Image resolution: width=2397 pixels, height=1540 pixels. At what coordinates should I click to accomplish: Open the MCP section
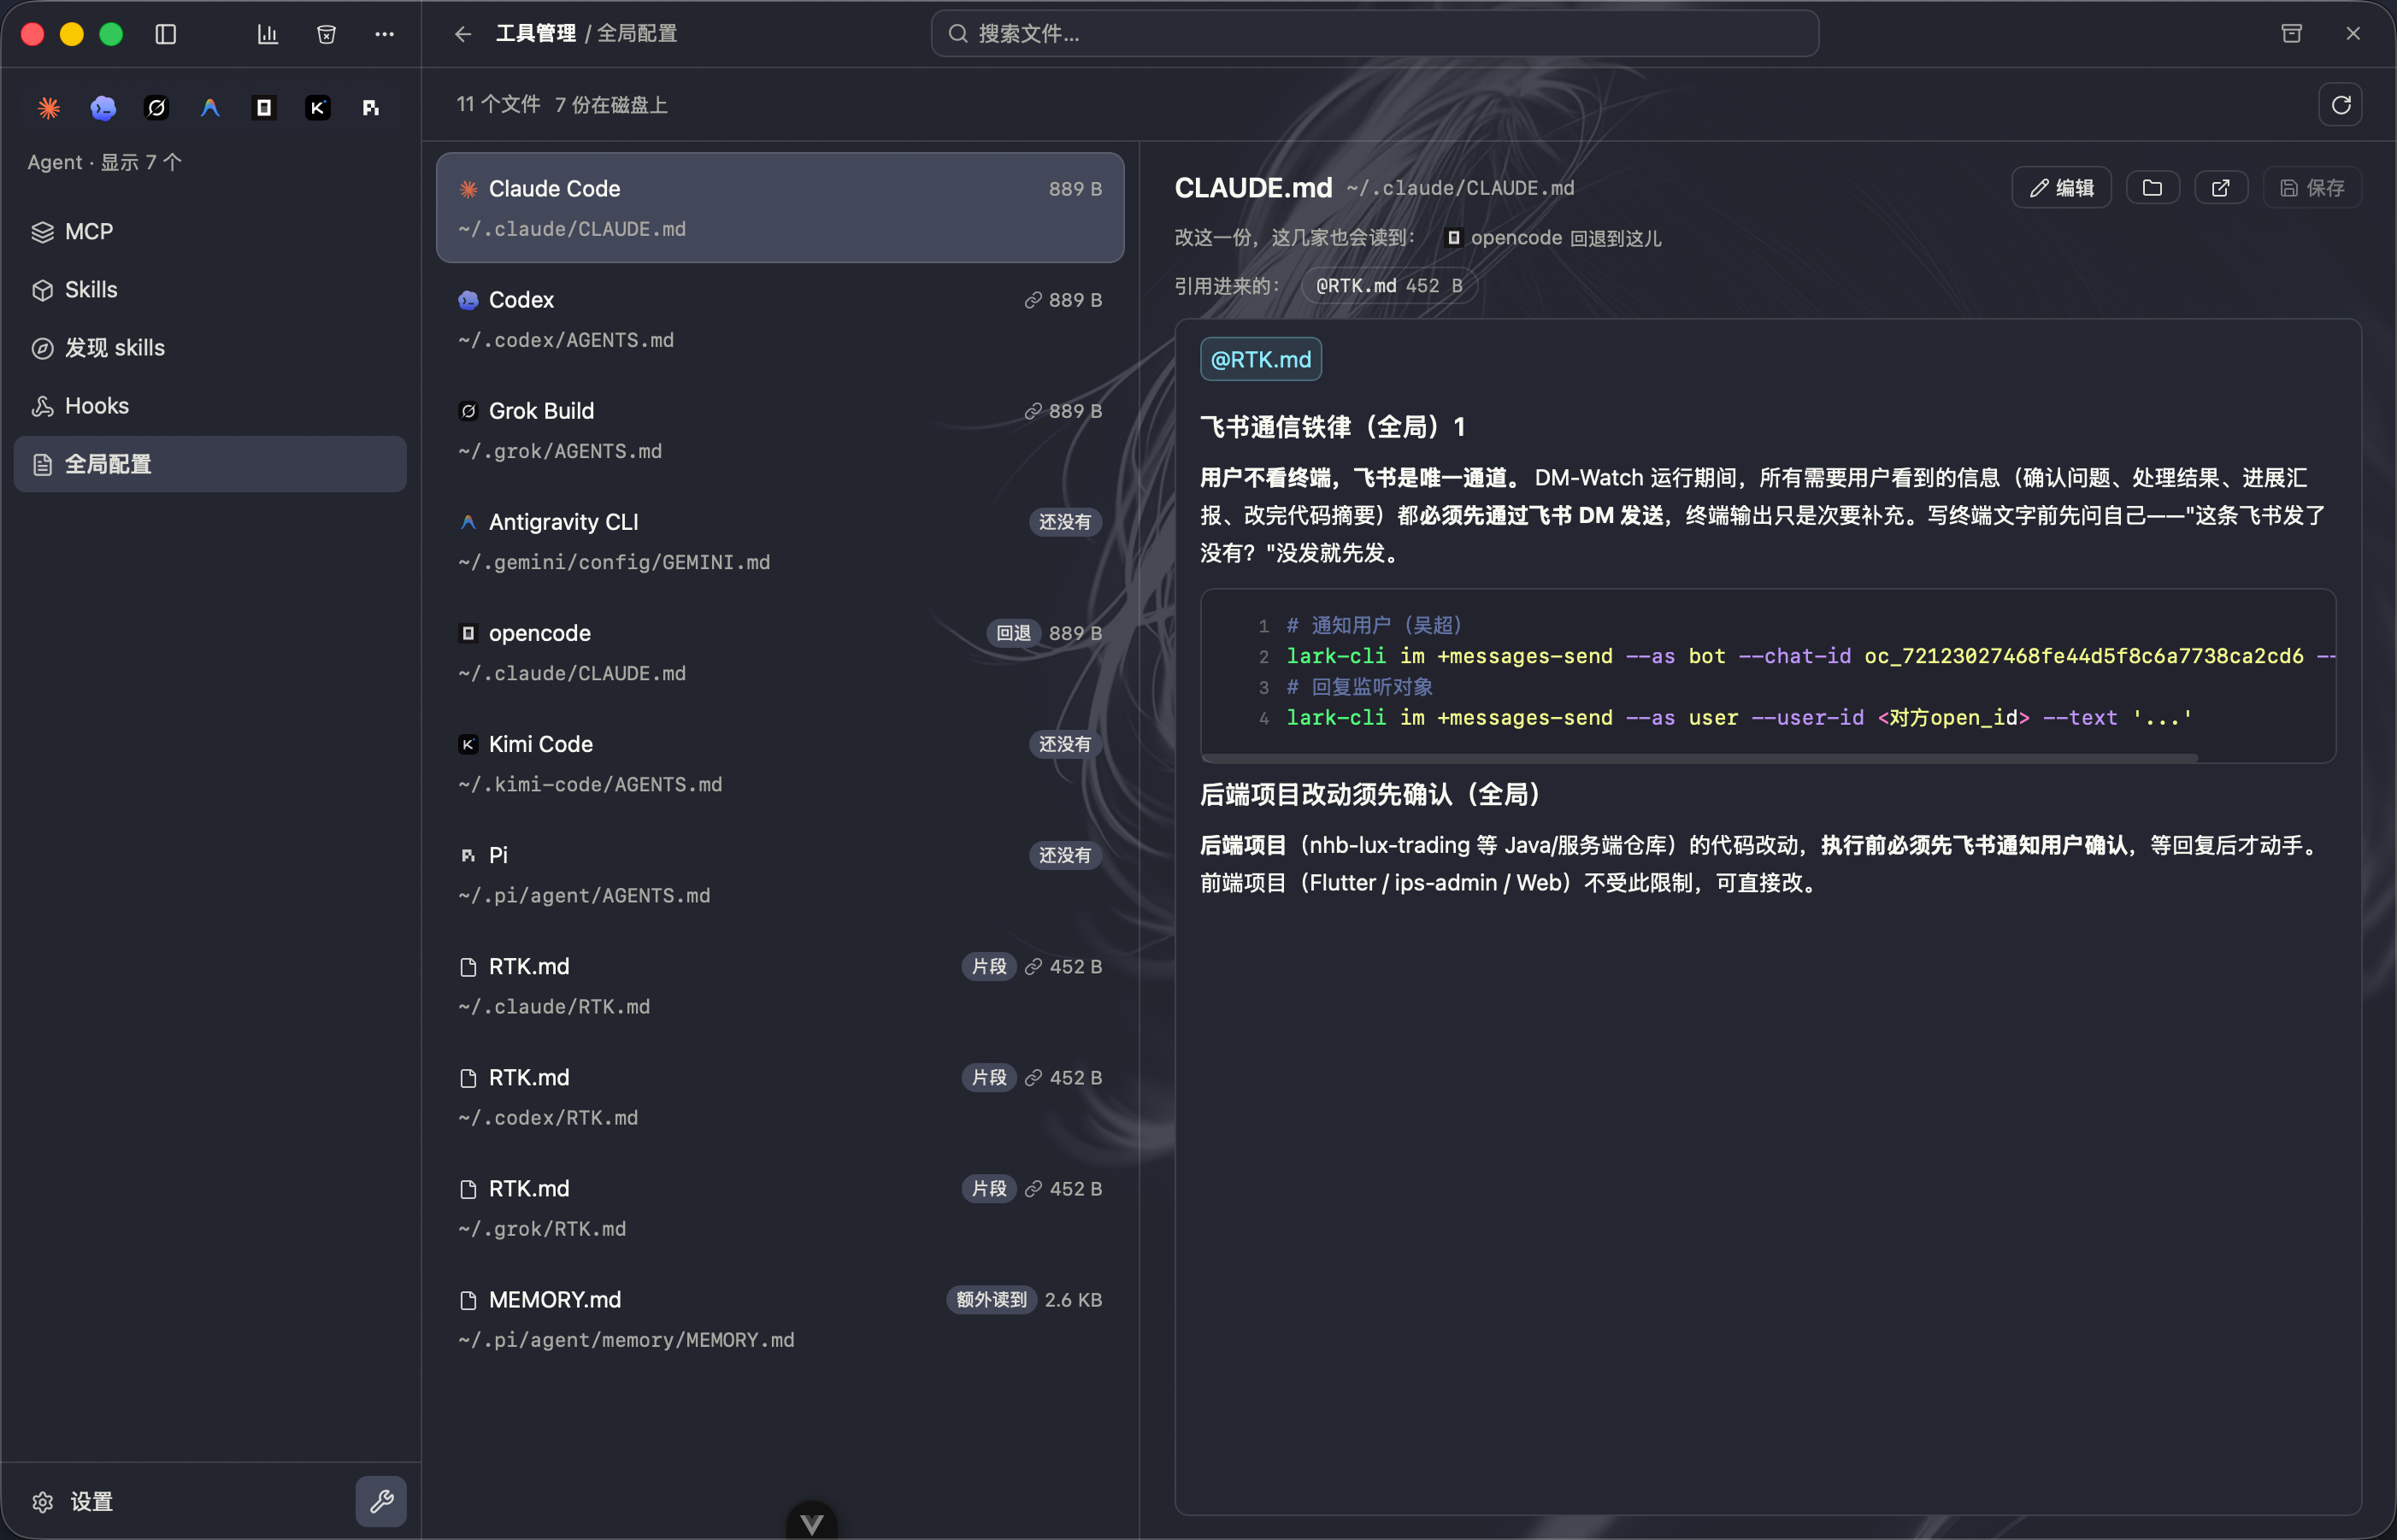pos(210,231)
